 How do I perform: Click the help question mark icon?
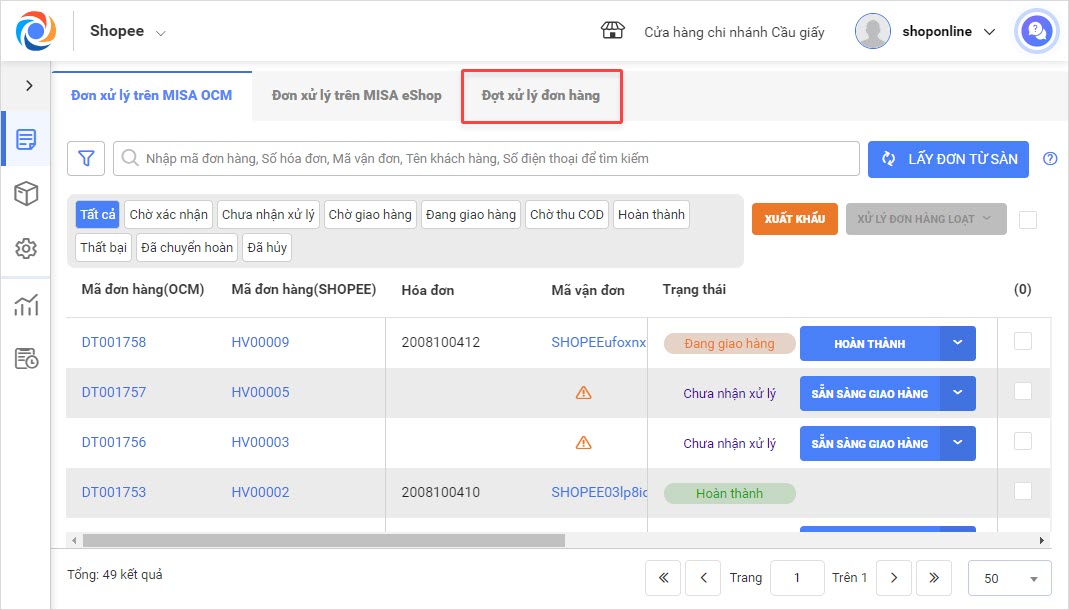(1050, 159)
